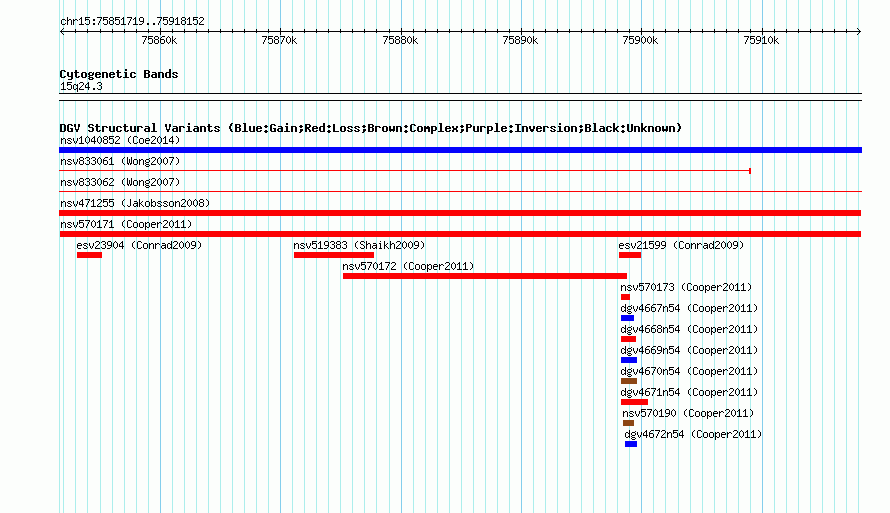Click the blue dgv4667n54 gain bar
Image resolution: width=890 pixels, height=513 pixels.
tap(627, 318)
